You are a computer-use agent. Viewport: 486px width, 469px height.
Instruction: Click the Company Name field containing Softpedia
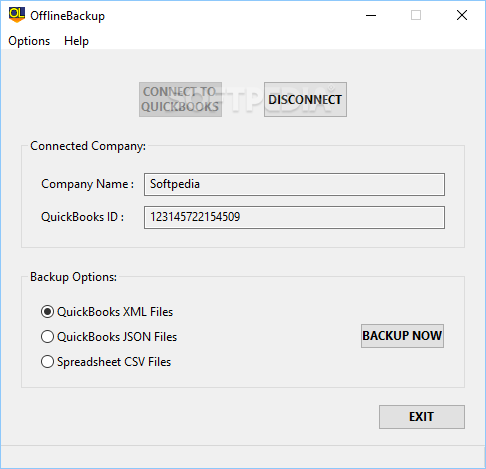click(294, 184)
